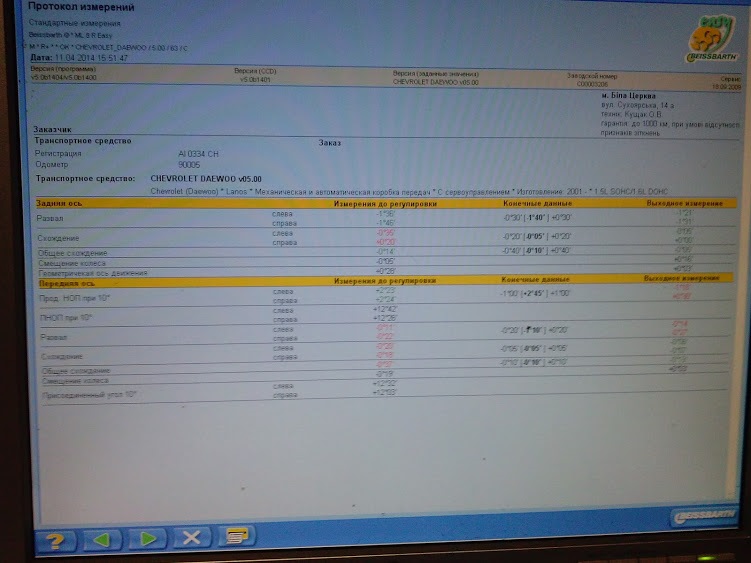Print the report with the printer button
The image size is (751, 563).
point(237,536)
